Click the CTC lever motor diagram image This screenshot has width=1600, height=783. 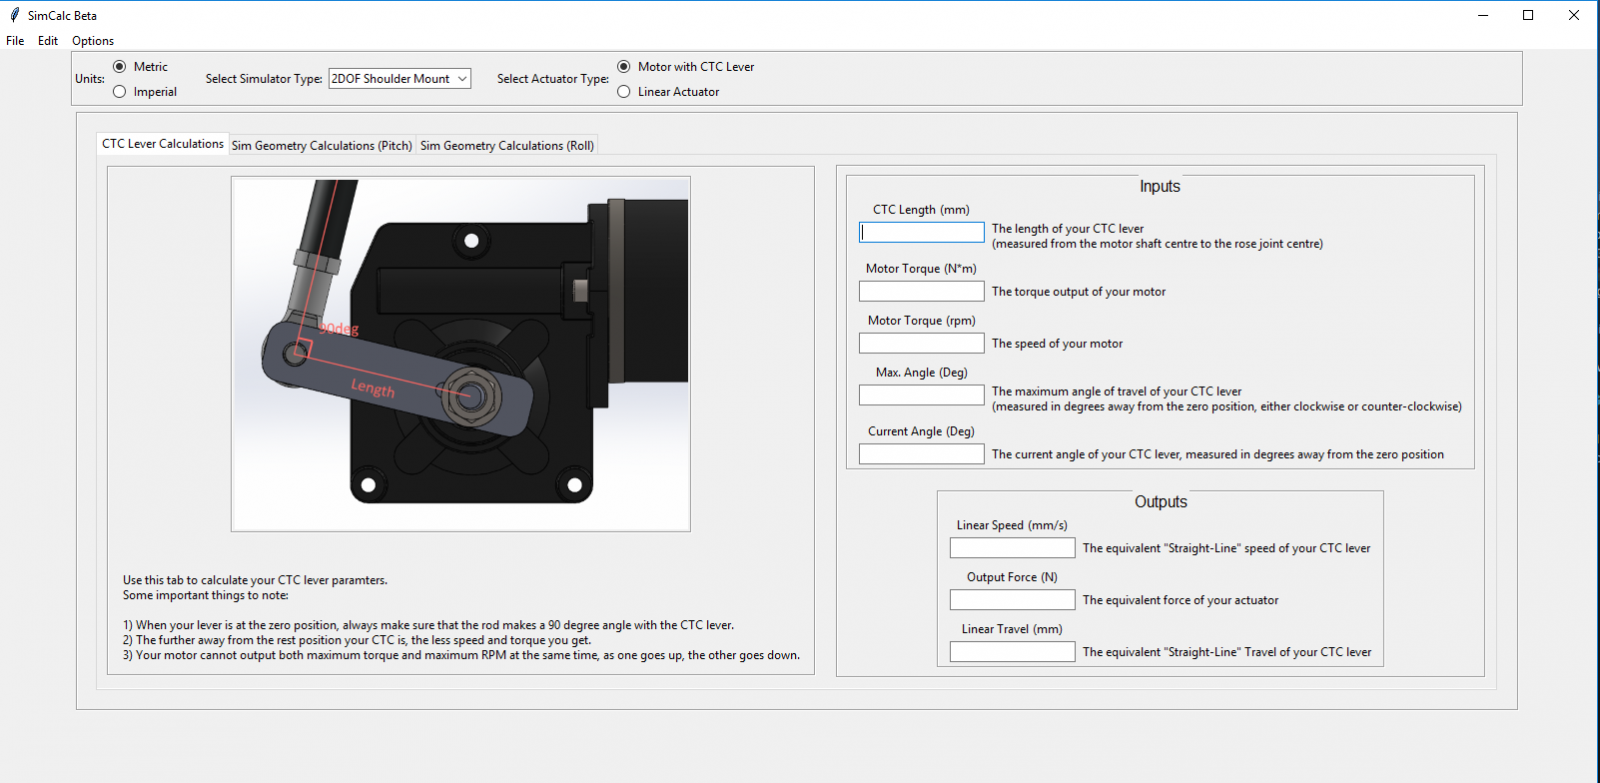(x=461, y=354)
